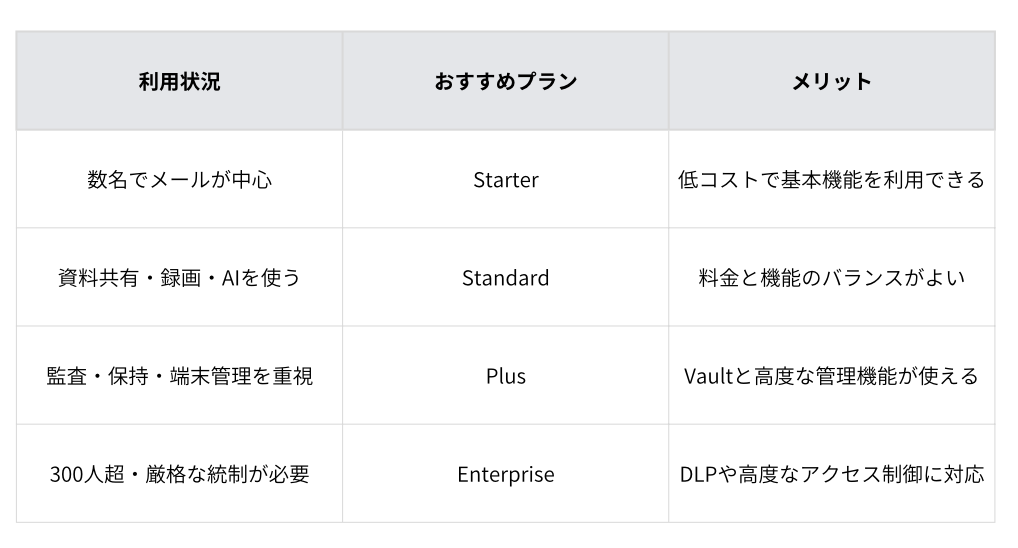The height and width of the screenshot is (548, 1018).
Task: Select the Enterprise plan cell
Action: [506, 474]
